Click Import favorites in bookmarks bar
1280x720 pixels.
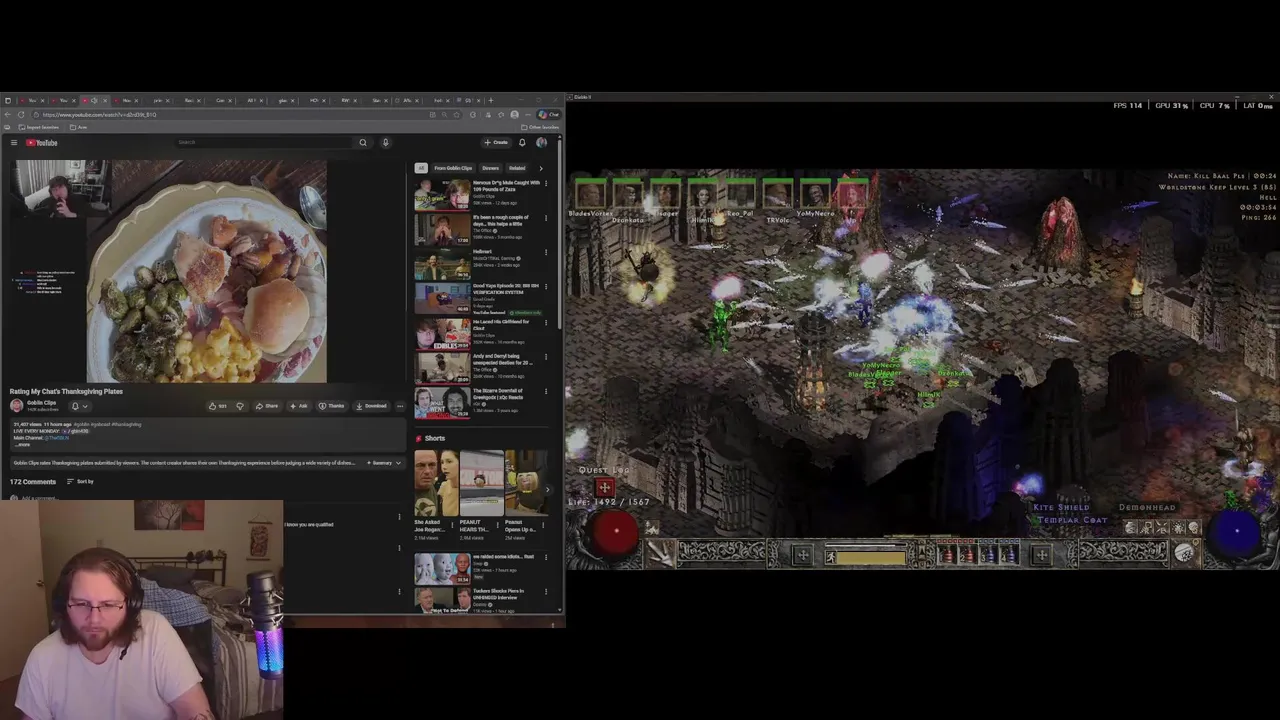click(39, 127)
